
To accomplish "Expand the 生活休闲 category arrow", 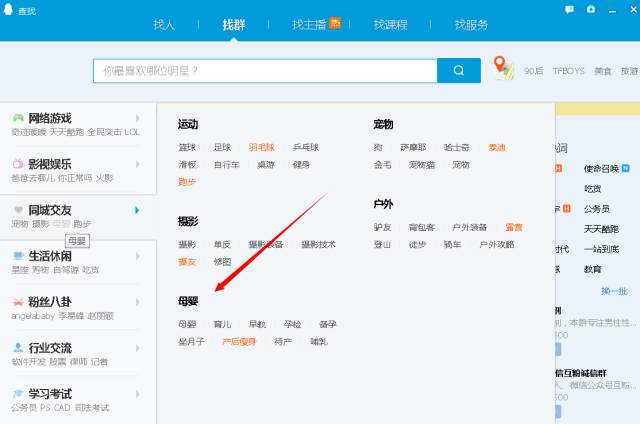I will [x=138, y=256].
